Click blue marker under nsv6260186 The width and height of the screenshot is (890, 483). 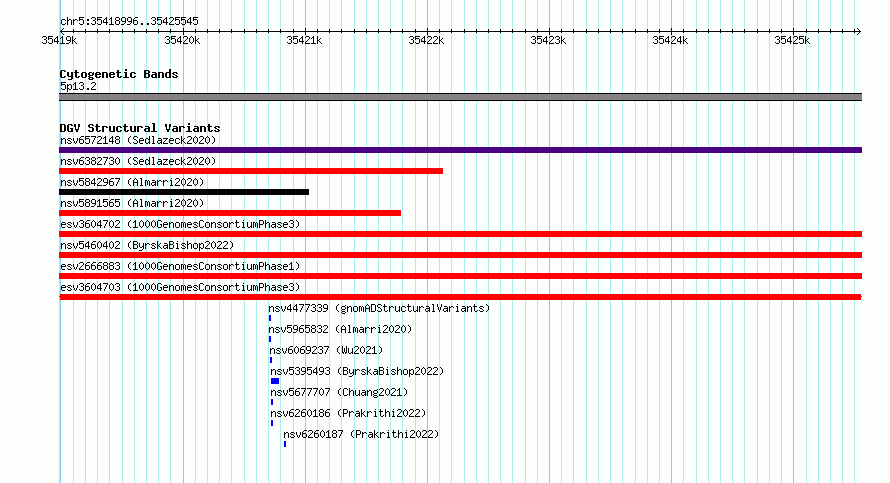coord(272,423)
